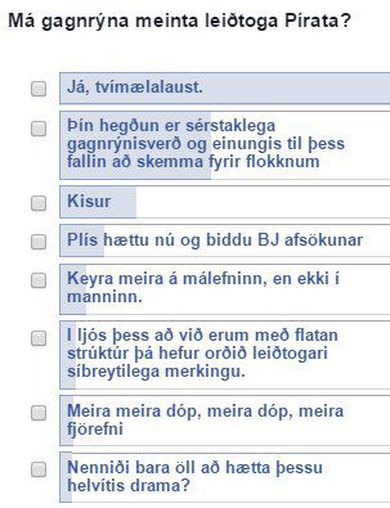Image resolution: width=390 pixels, height=508 pixels.
Task: Click the 'Meira meira dóp, meira fjörefni' option text
Action: click(205, 420)
